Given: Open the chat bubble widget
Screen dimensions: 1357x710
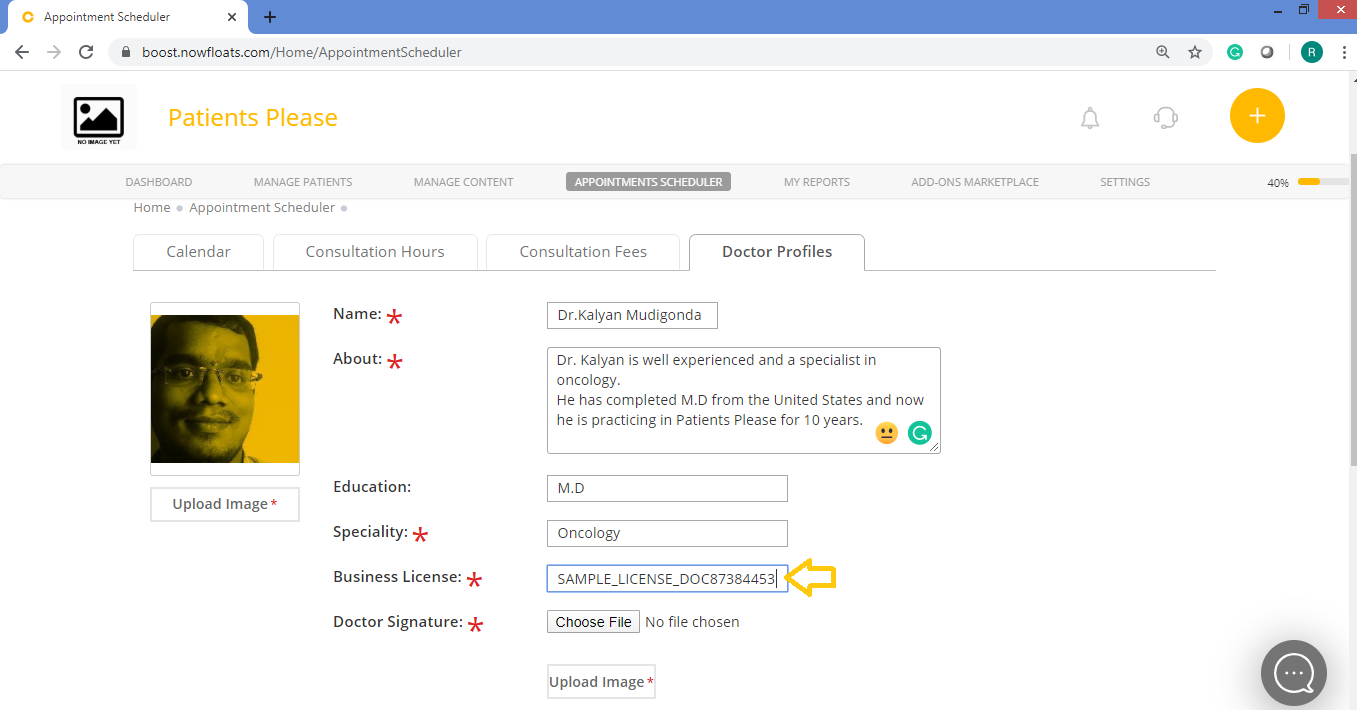Looking at the screenshot, I should point(1293,672).
